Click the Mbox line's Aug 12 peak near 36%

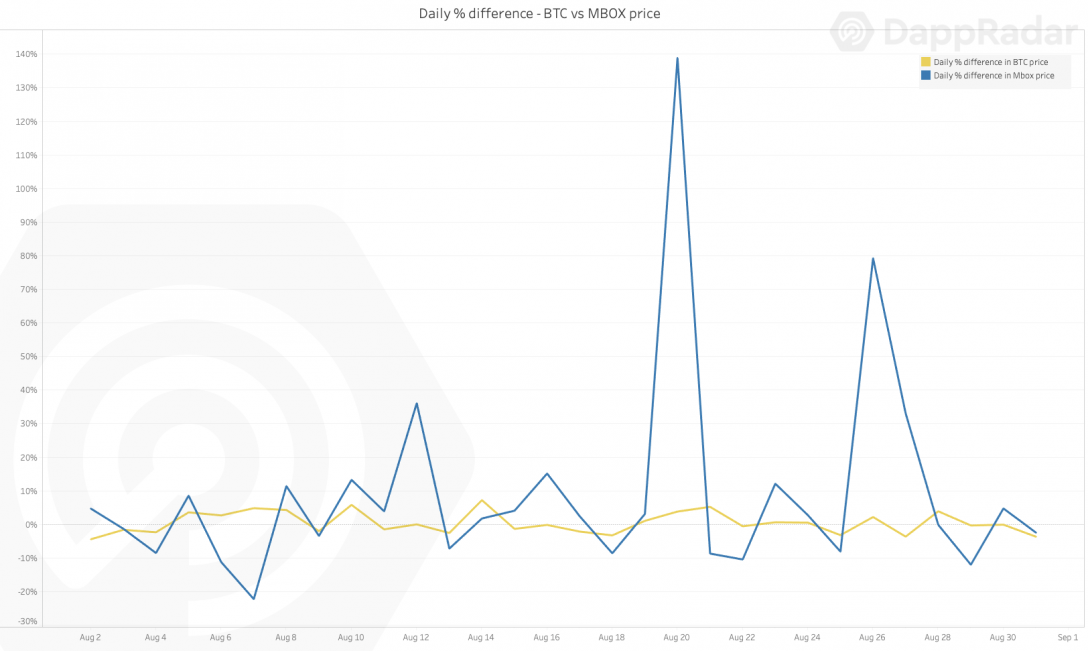pos(416,403)
